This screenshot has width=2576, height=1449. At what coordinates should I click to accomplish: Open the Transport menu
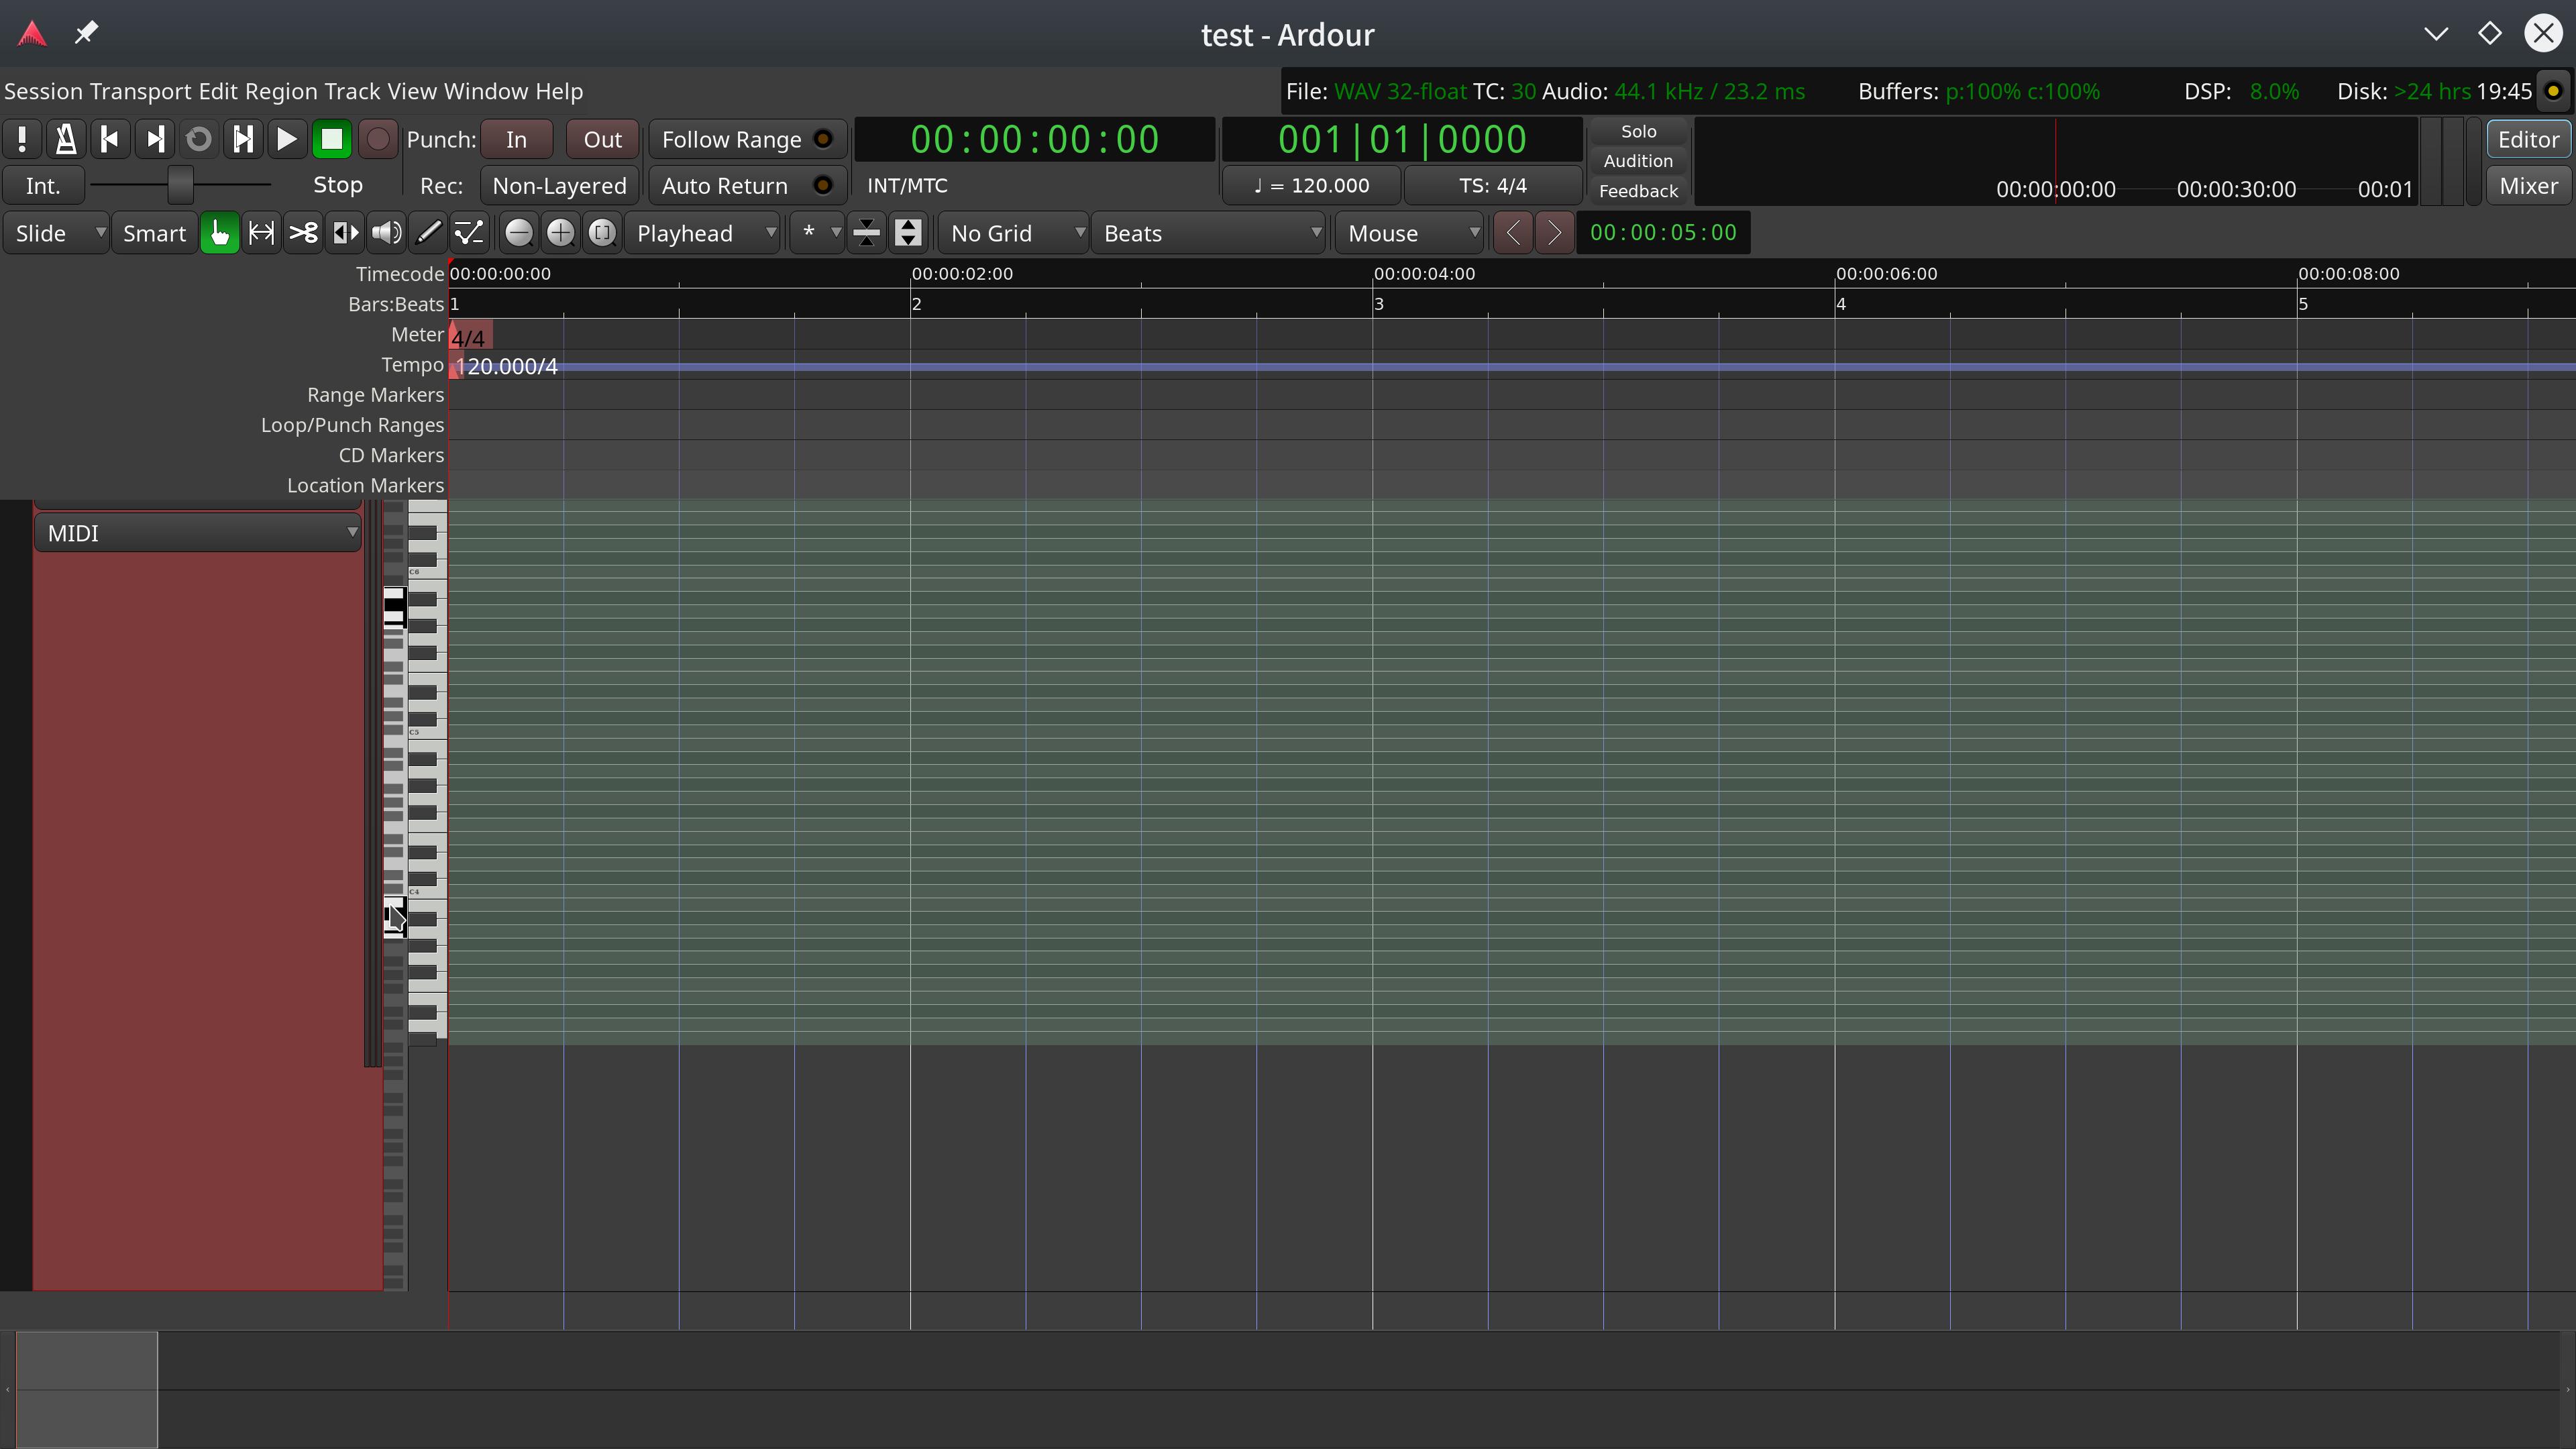(x=140, y=91)
